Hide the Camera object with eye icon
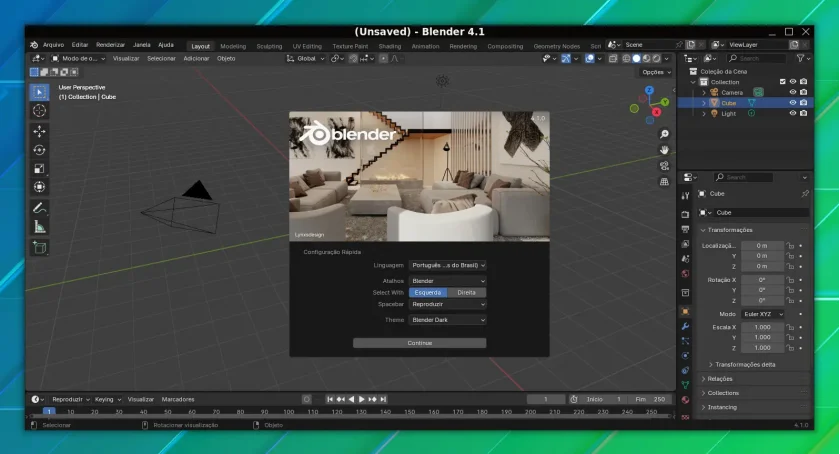Image resolution: width=840 pixels, height=454 pixels. pos(792,92)
